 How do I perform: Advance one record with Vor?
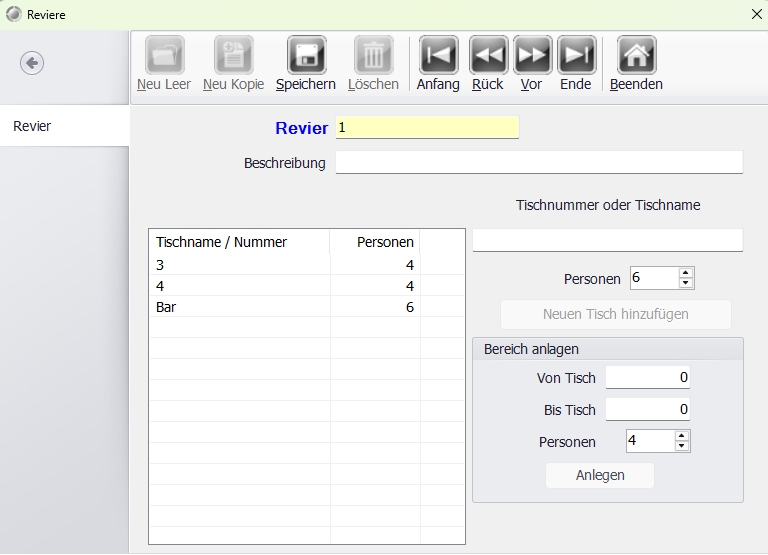point(532,55)
